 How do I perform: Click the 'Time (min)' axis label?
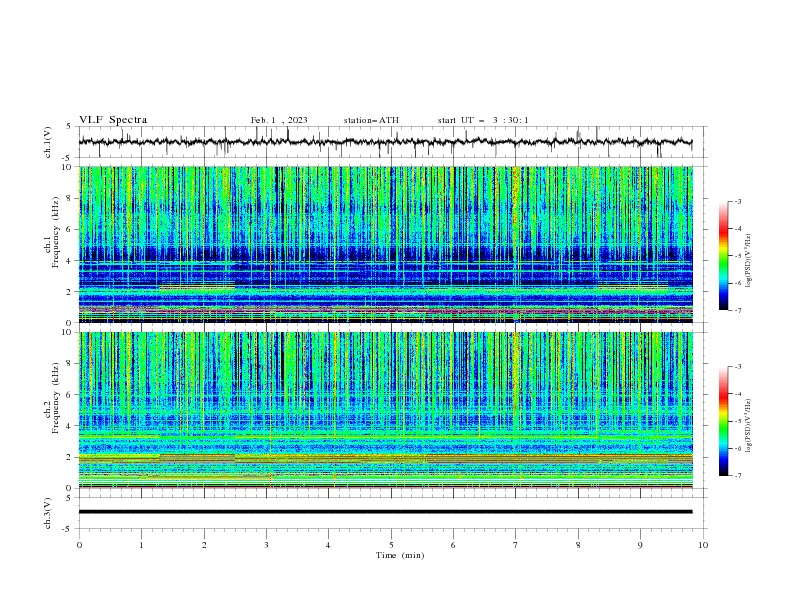pyautogui.click(x=400, y=555)
